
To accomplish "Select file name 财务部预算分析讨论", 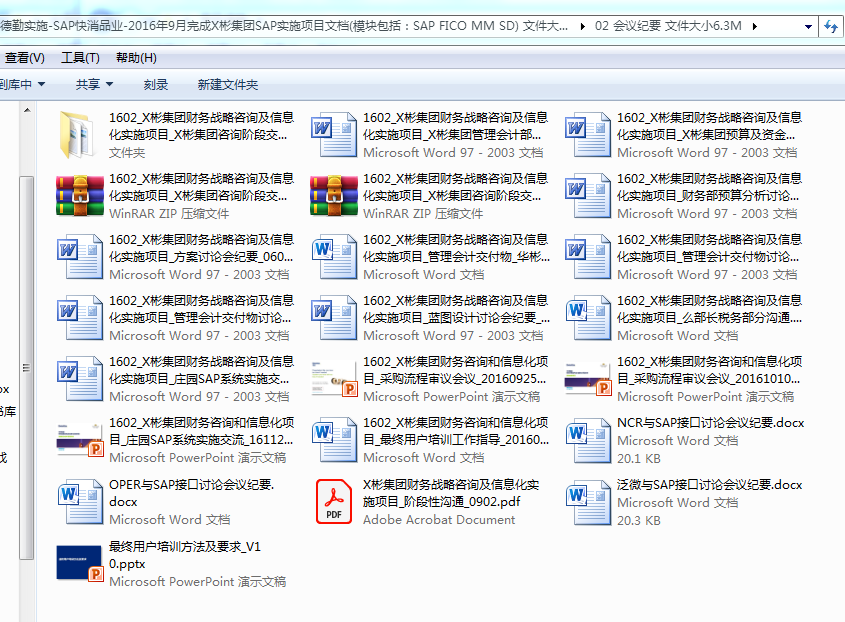I will click(x=709, y=187).
